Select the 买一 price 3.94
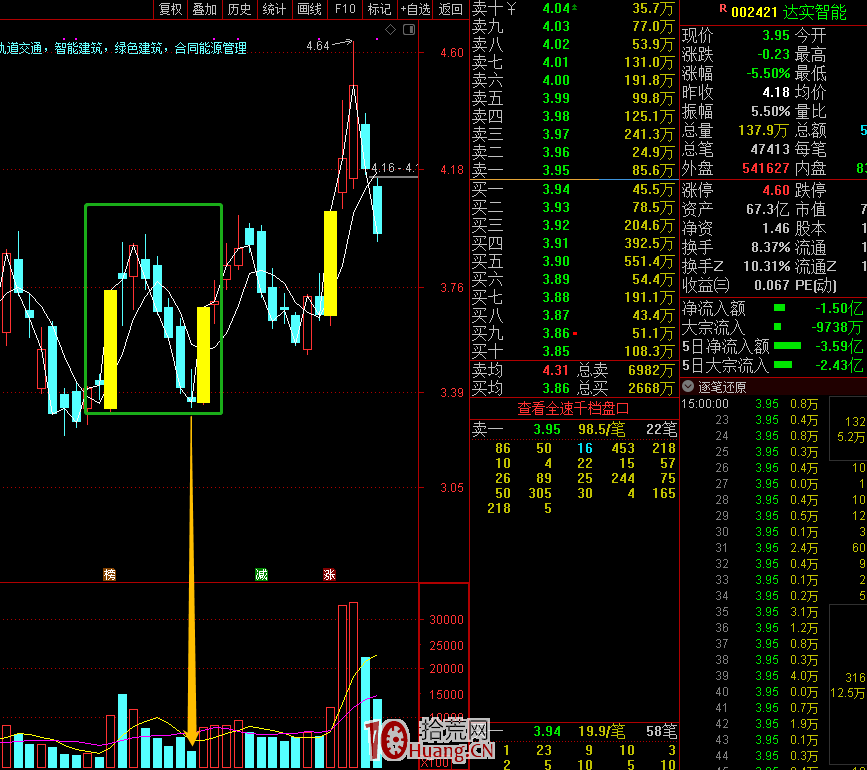 pos(556,190)
